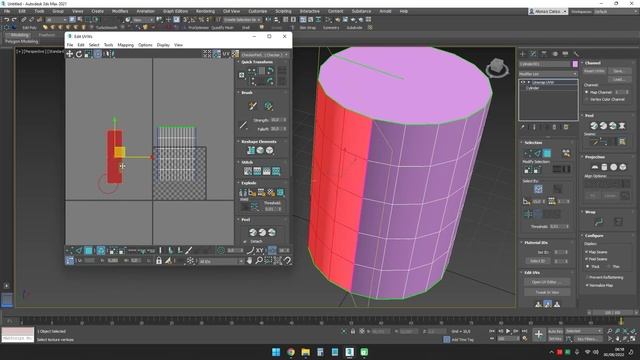
Task: Click the Save... button in Channel rollout
Action: [x=619, y=71]
